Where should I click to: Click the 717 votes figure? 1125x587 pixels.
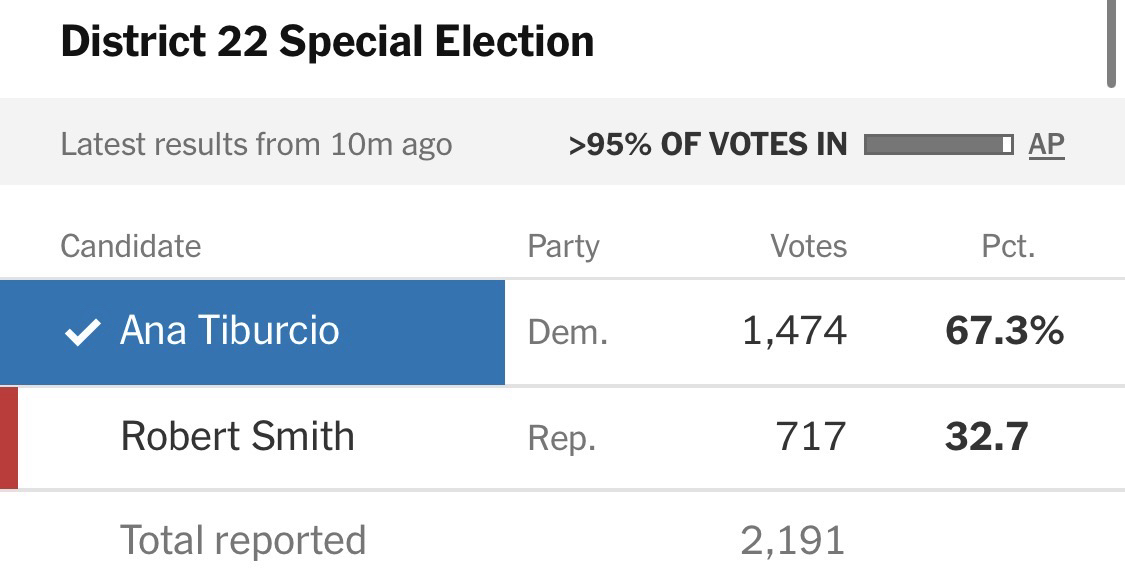click(810, 437)
